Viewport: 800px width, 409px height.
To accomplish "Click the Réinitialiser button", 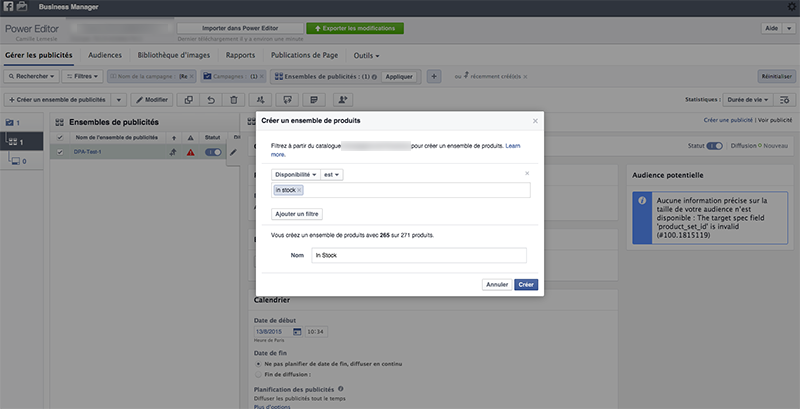I will pyautogui.click(x=777, y=76).
